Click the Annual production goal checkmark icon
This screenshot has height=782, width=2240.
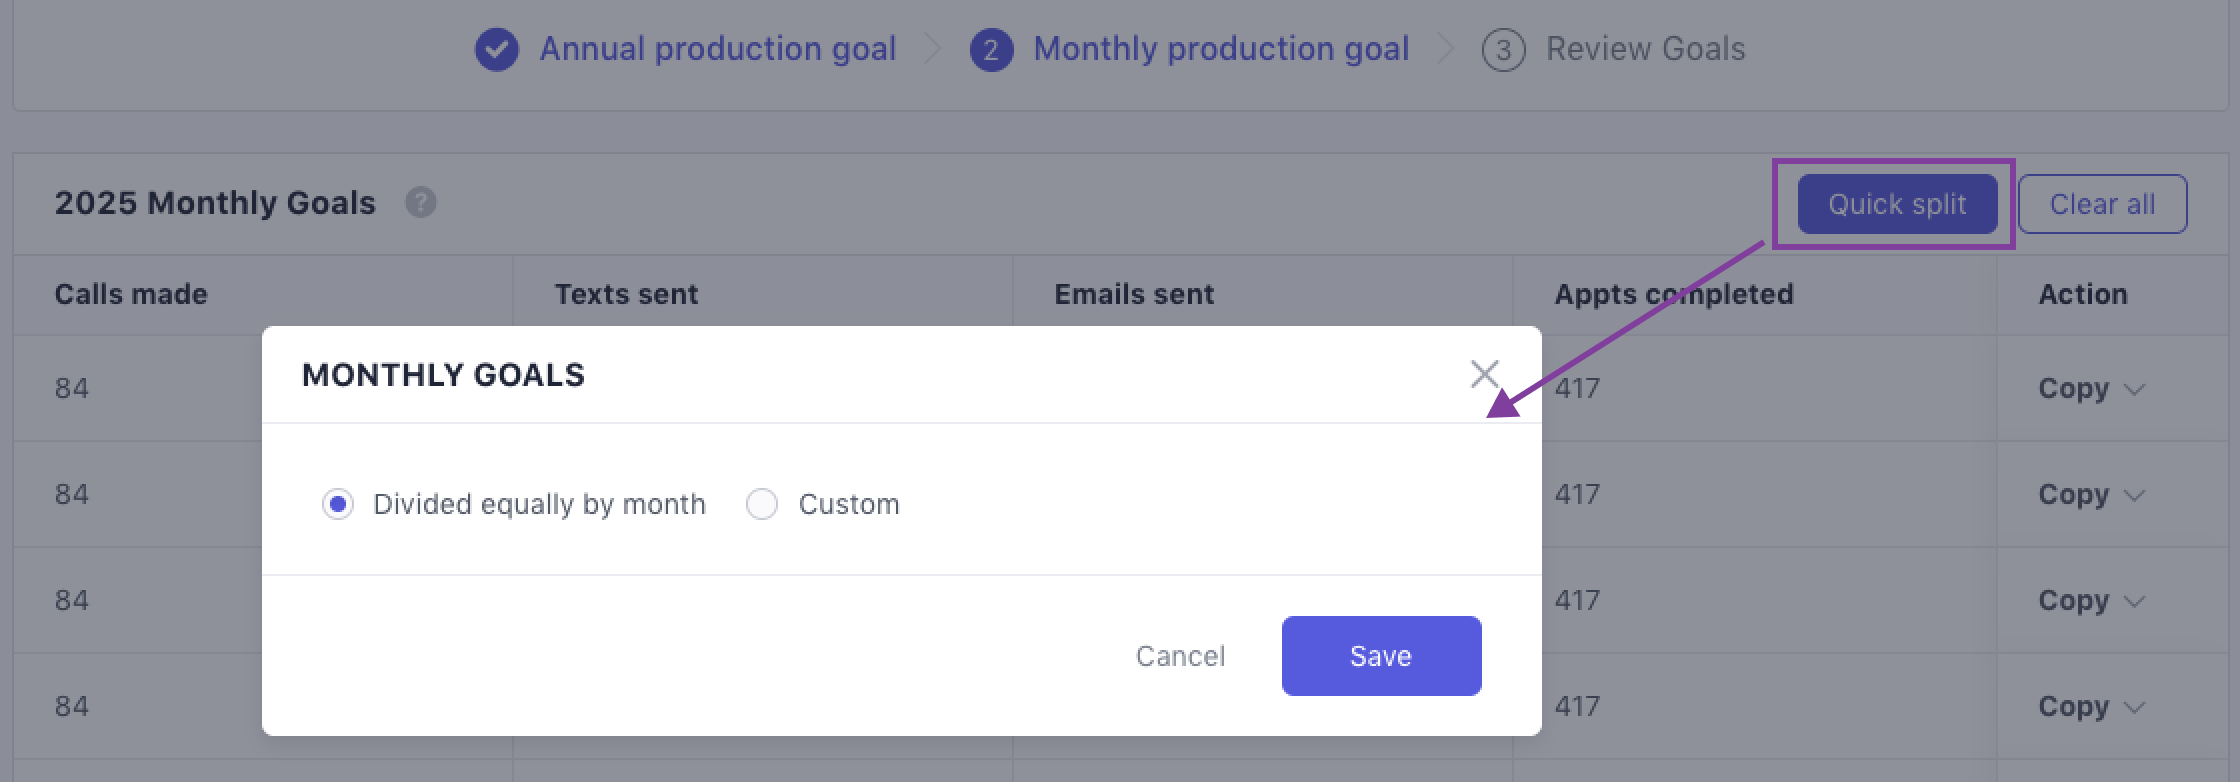tap(497, 49)
